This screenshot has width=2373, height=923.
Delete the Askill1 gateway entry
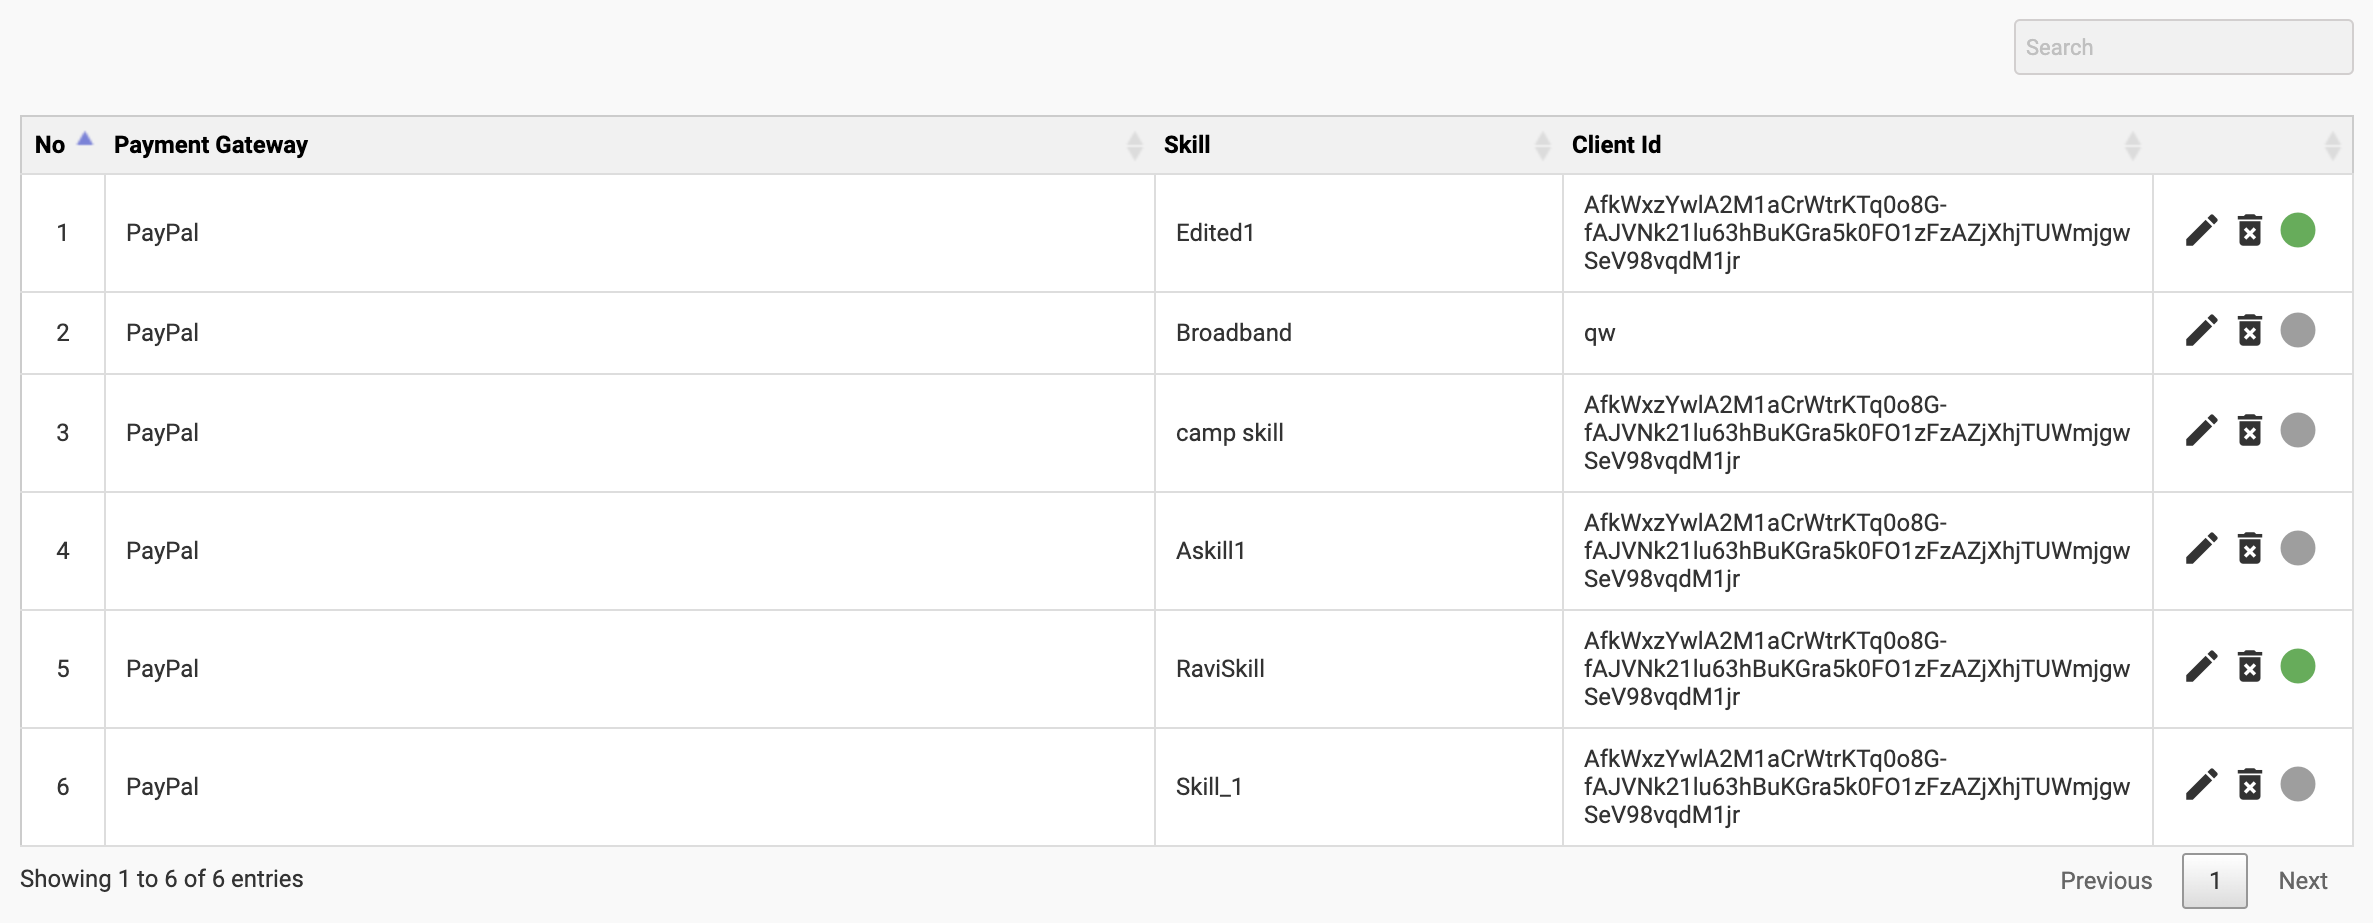pyautogui.click(x=2250, y=549)
